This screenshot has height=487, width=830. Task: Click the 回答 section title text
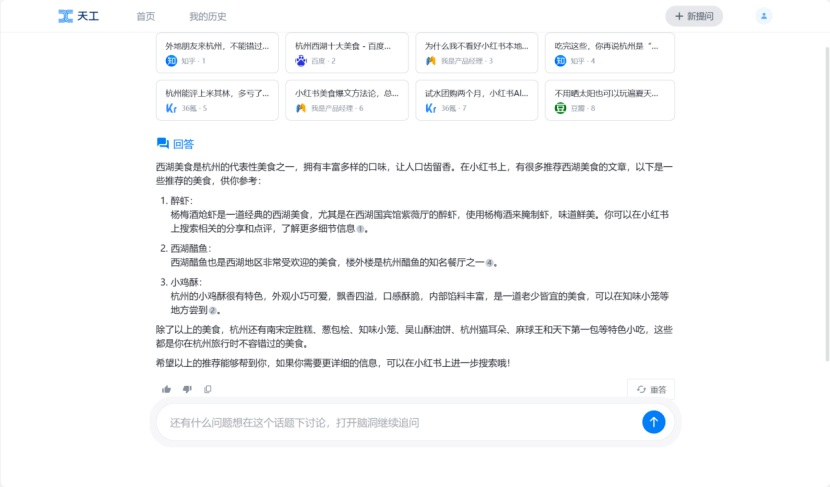coord(183,143)
